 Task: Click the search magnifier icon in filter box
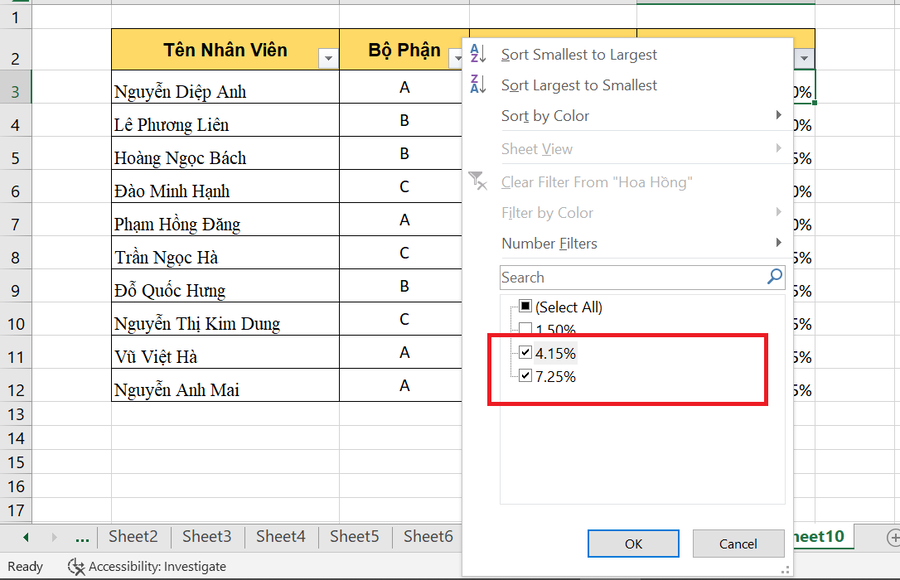point(774,277)
